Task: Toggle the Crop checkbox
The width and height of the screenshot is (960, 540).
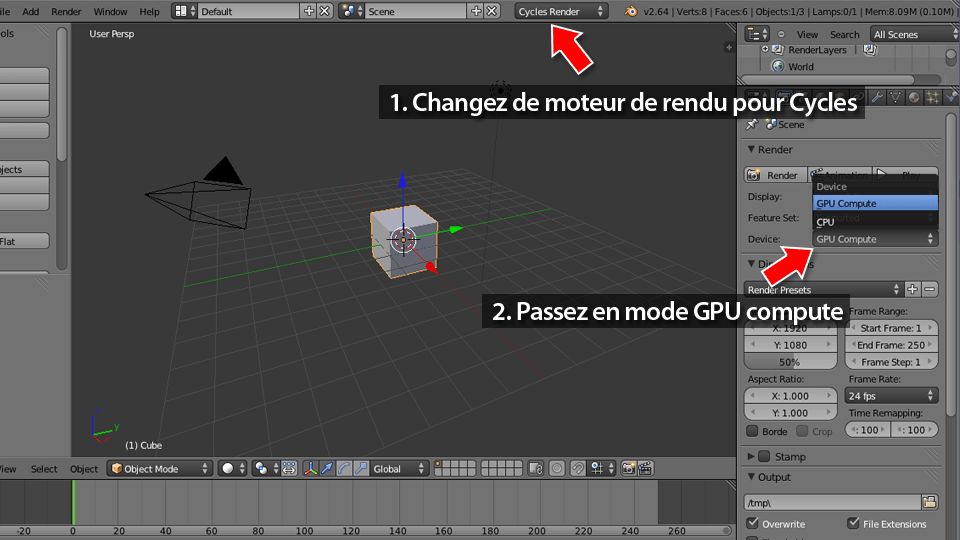Action: click(x=802, y=431)
